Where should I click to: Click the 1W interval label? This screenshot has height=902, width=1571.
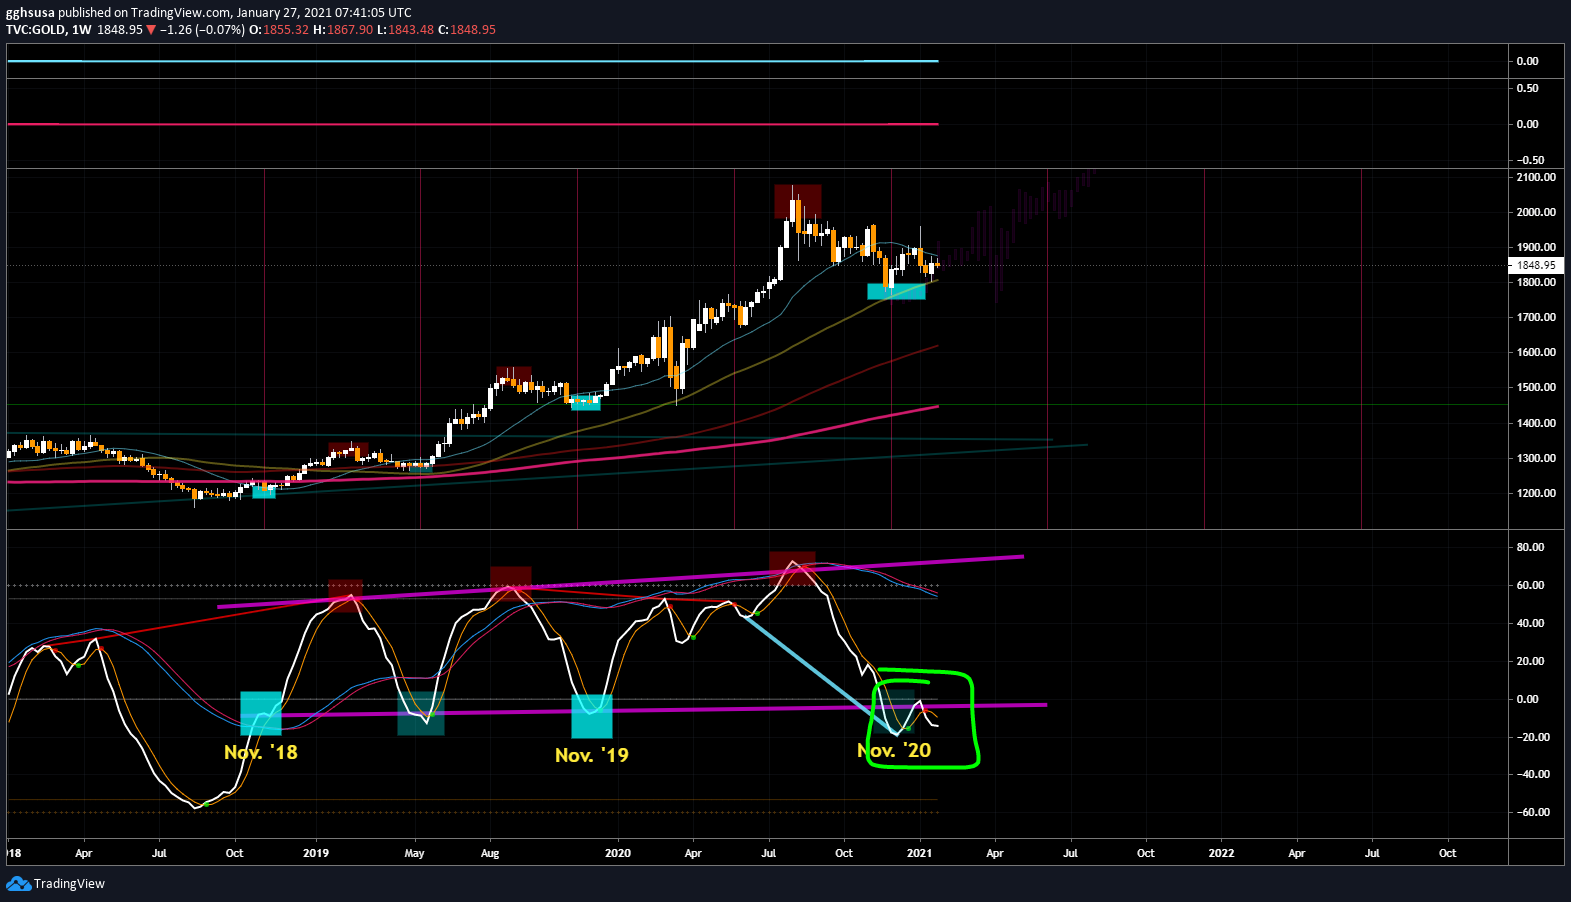tap(82, 30)
